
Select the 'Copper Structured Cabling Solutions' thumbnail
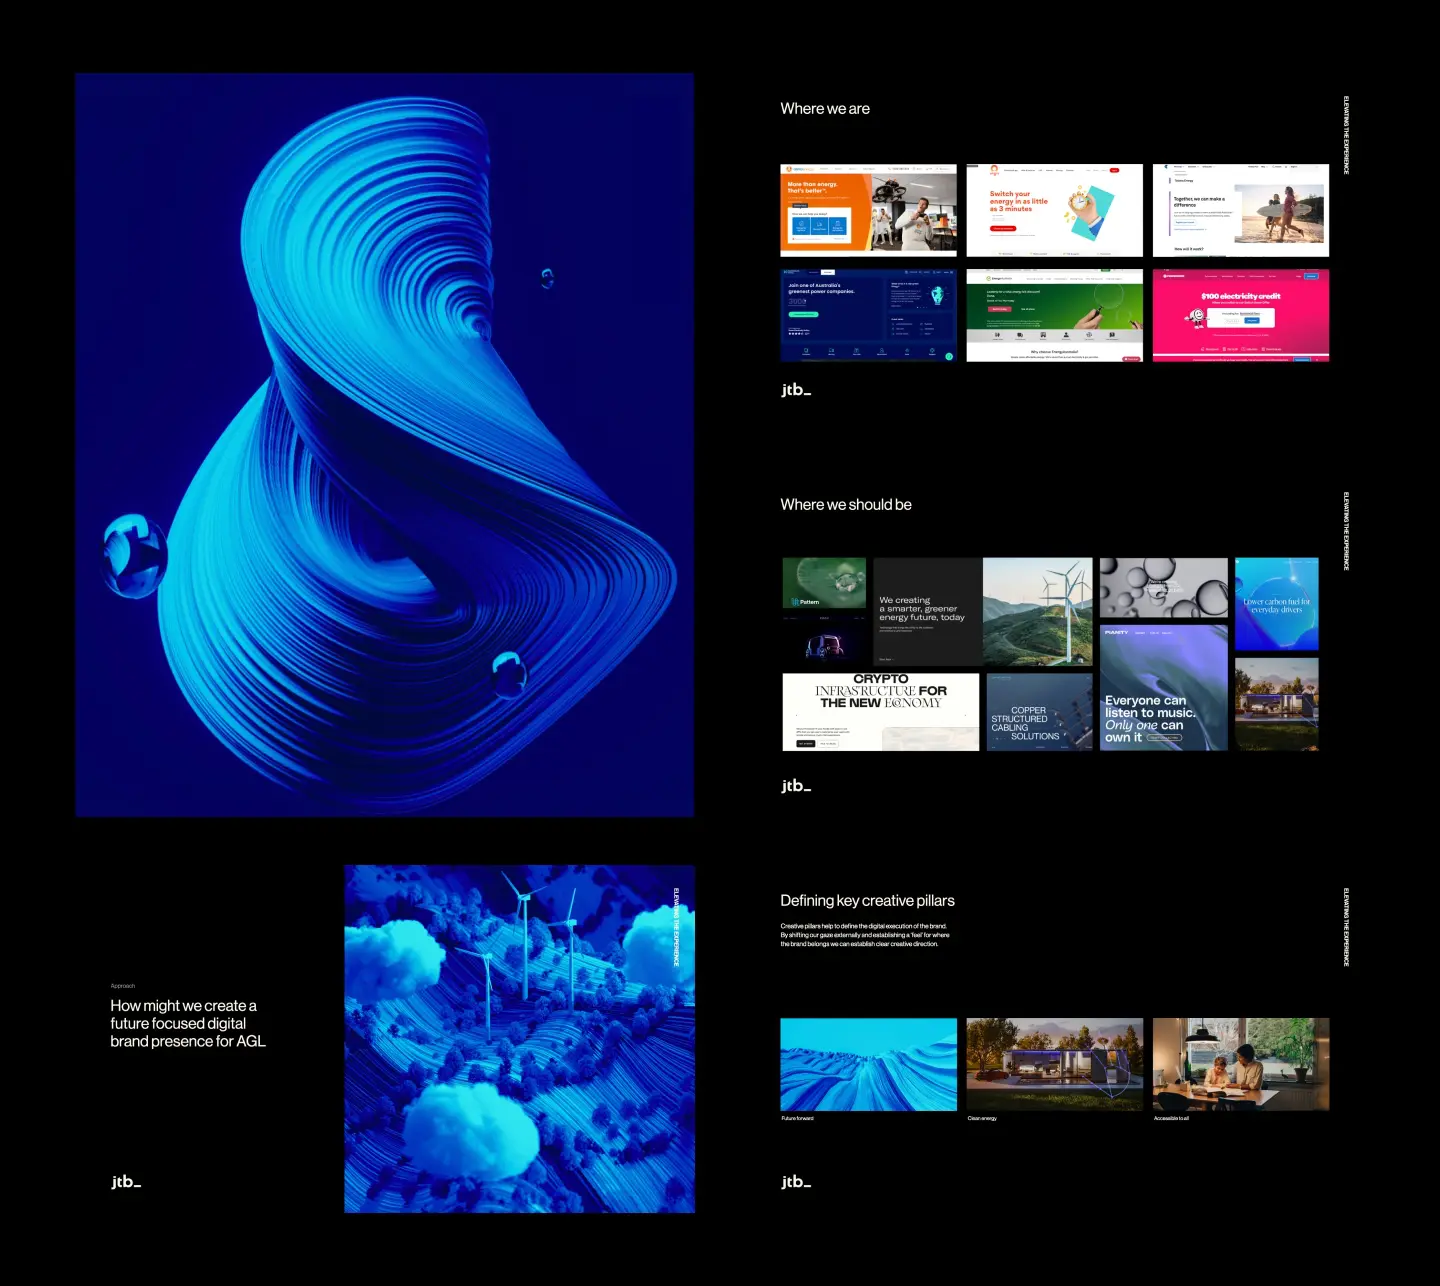(1039, 712)
